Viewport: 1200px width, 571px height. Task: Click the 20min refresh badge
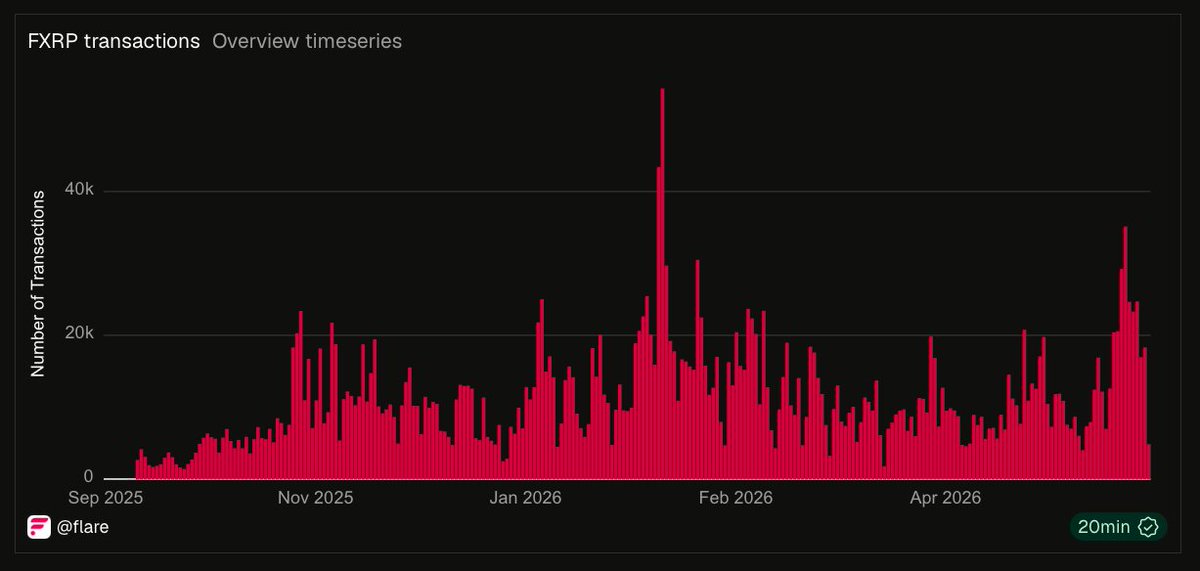pos(1118,527)
